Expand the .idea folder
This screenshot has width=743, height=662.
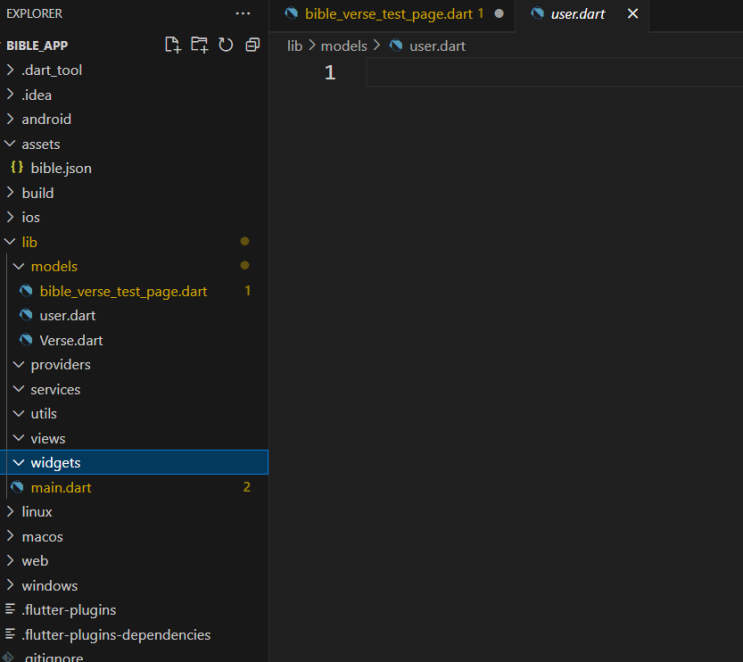[135, 95]
